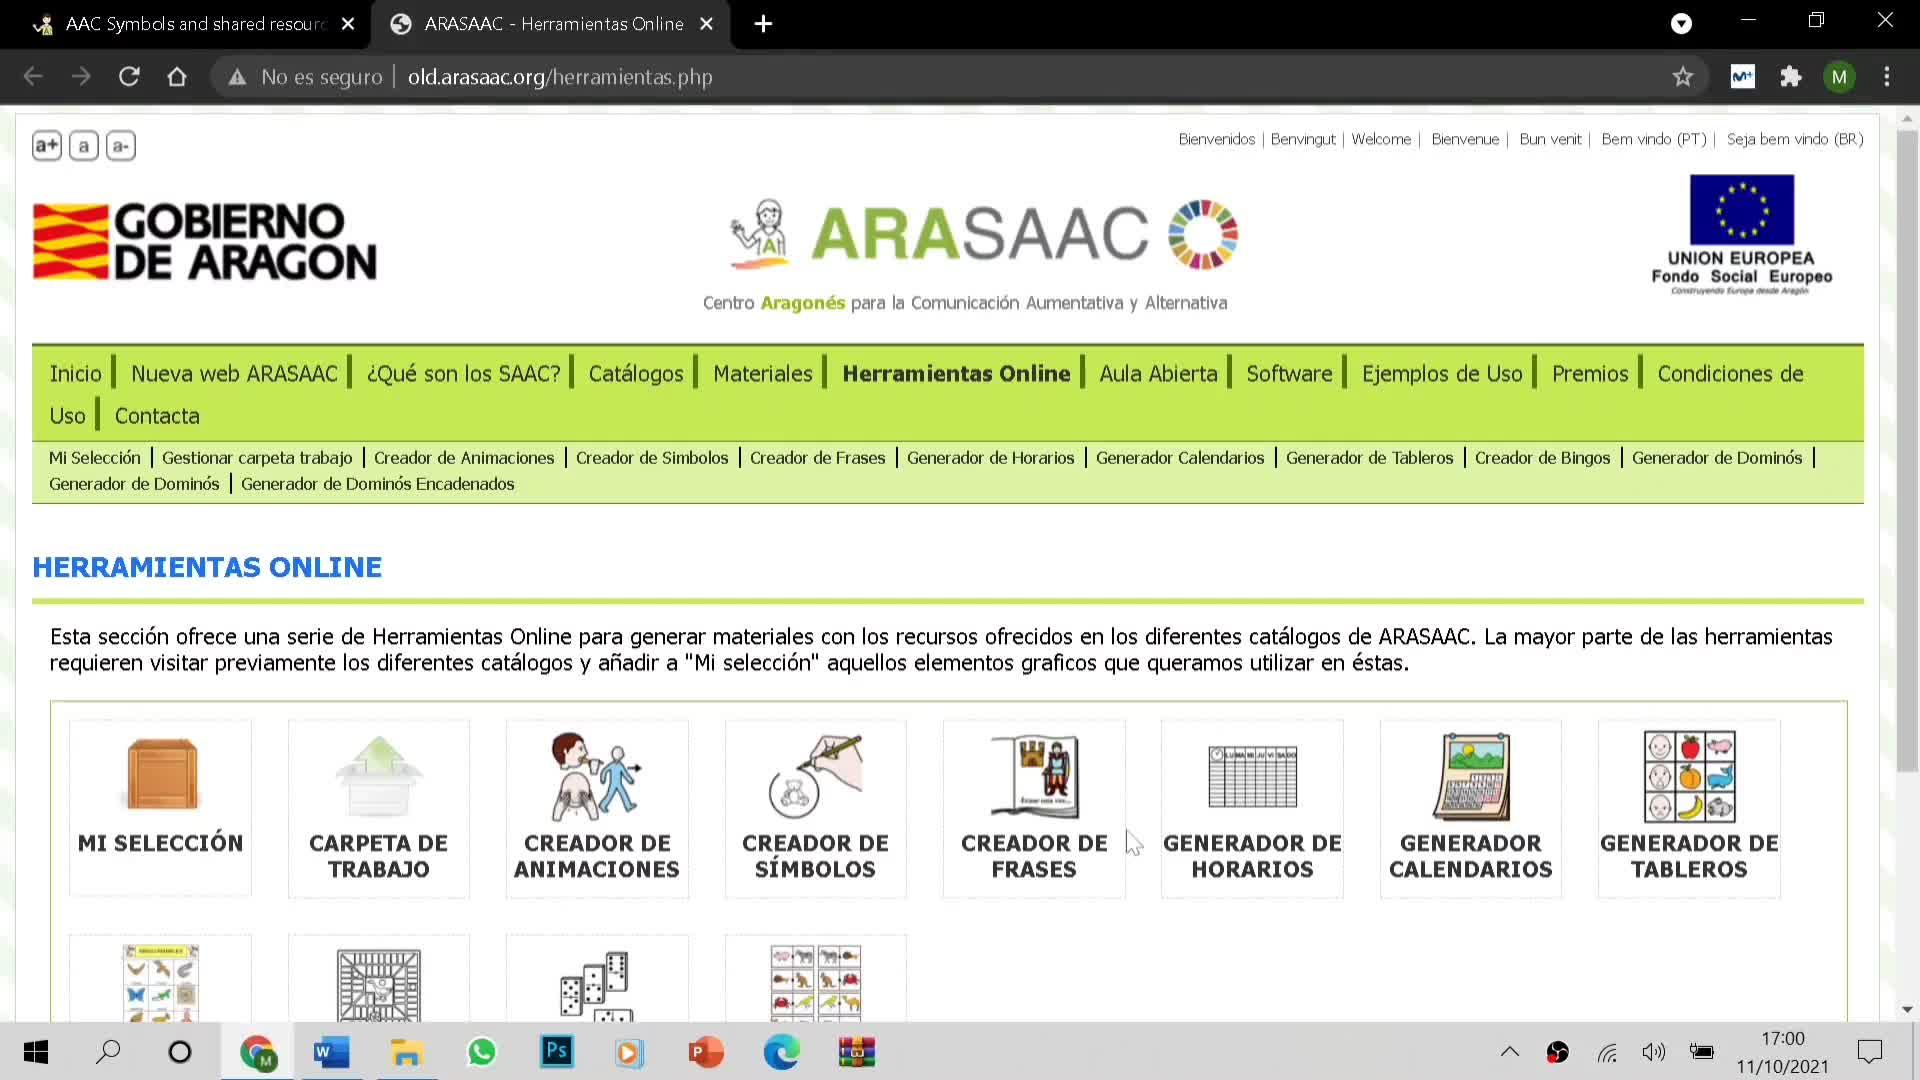
Task: Open the Mi Selección box icon
Action: pos(160,774)
